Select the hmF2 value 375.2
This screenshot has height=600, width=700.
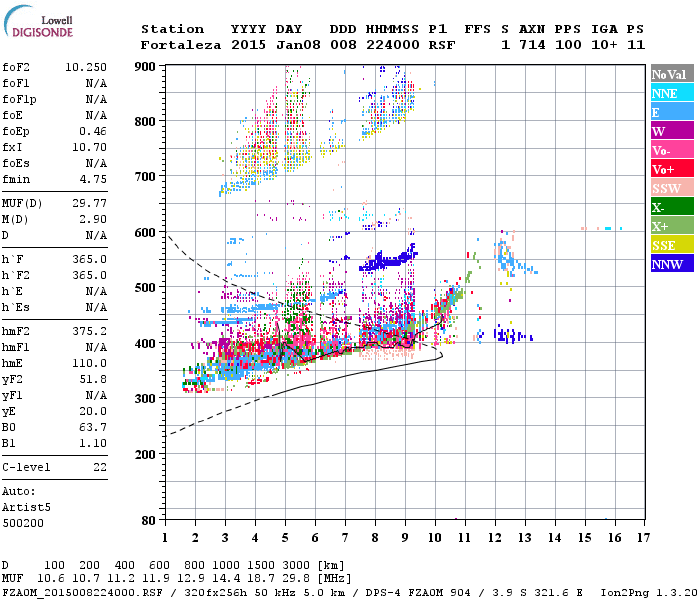coord(90,331)
